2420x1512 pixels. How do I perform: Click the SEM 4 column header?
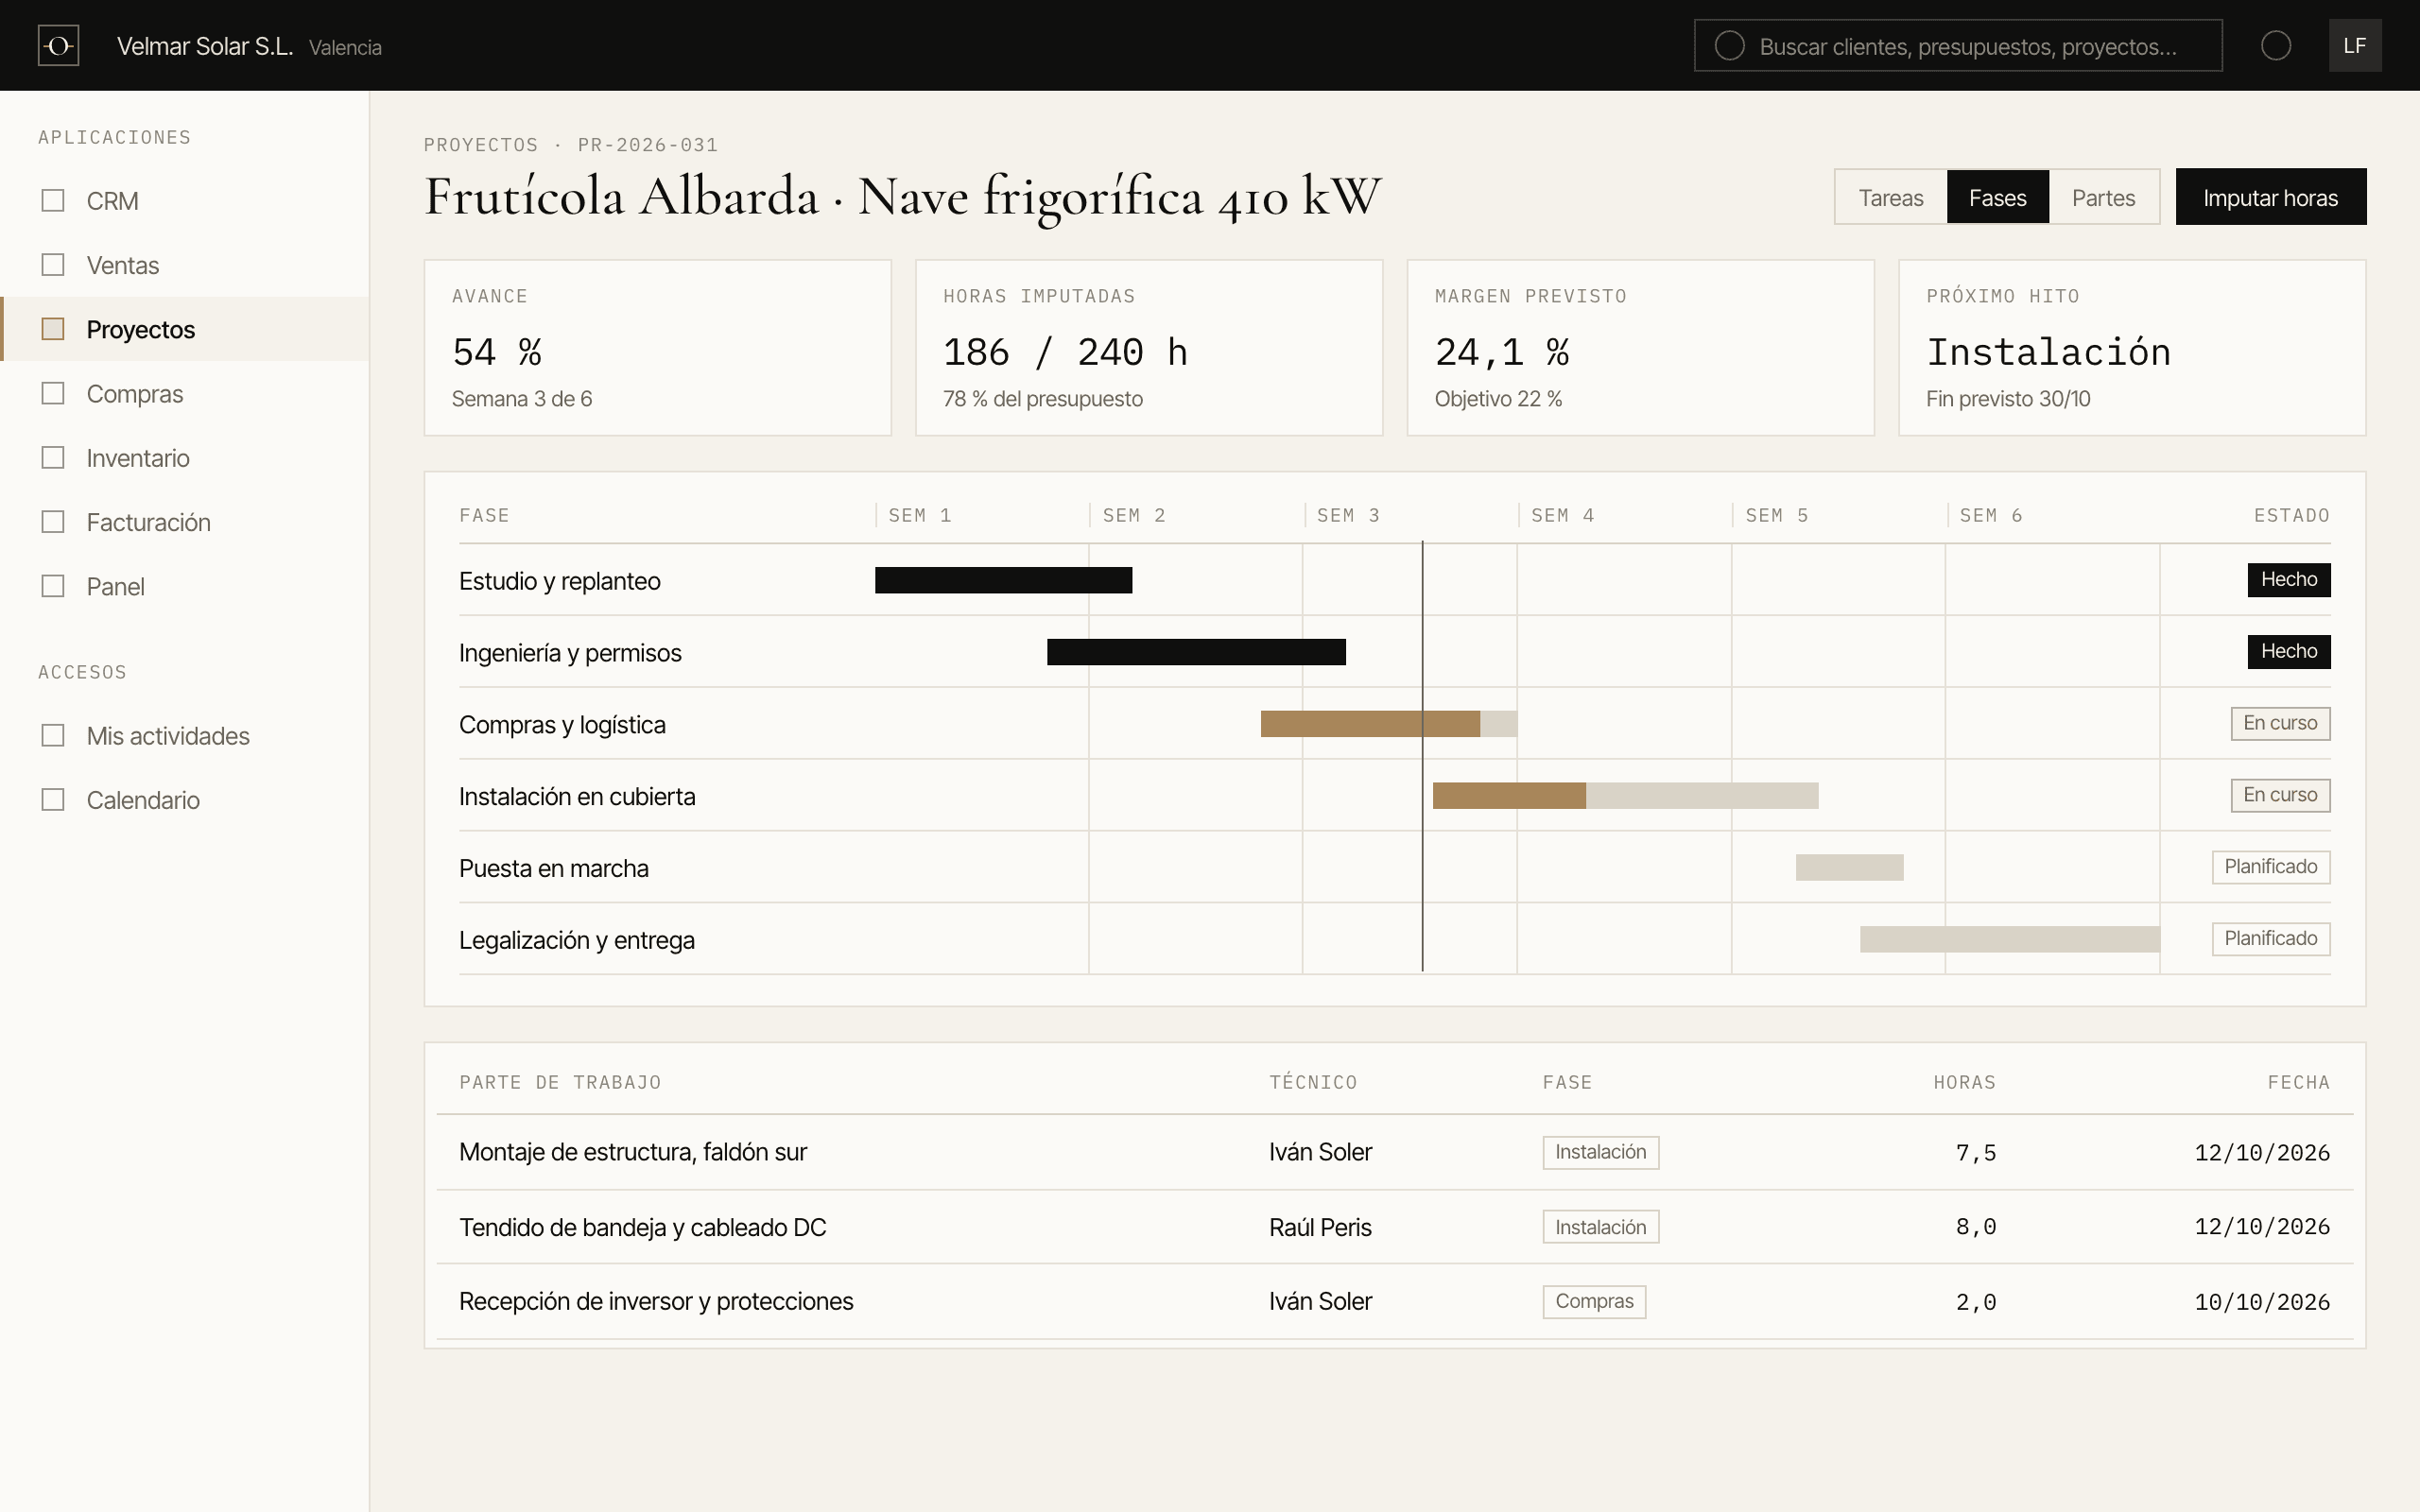1562,516
